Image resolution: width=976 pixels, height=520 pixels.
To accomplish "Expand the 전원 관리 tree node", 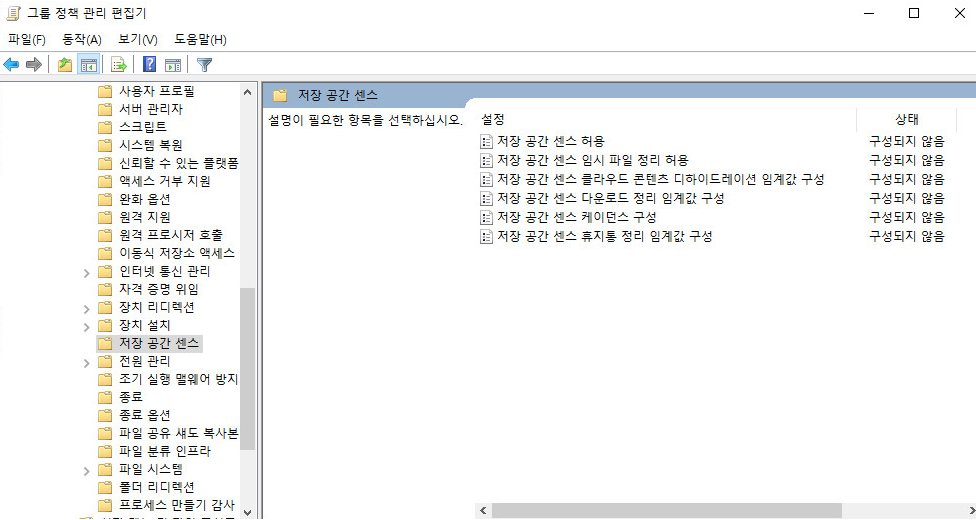I will [87, 362].
